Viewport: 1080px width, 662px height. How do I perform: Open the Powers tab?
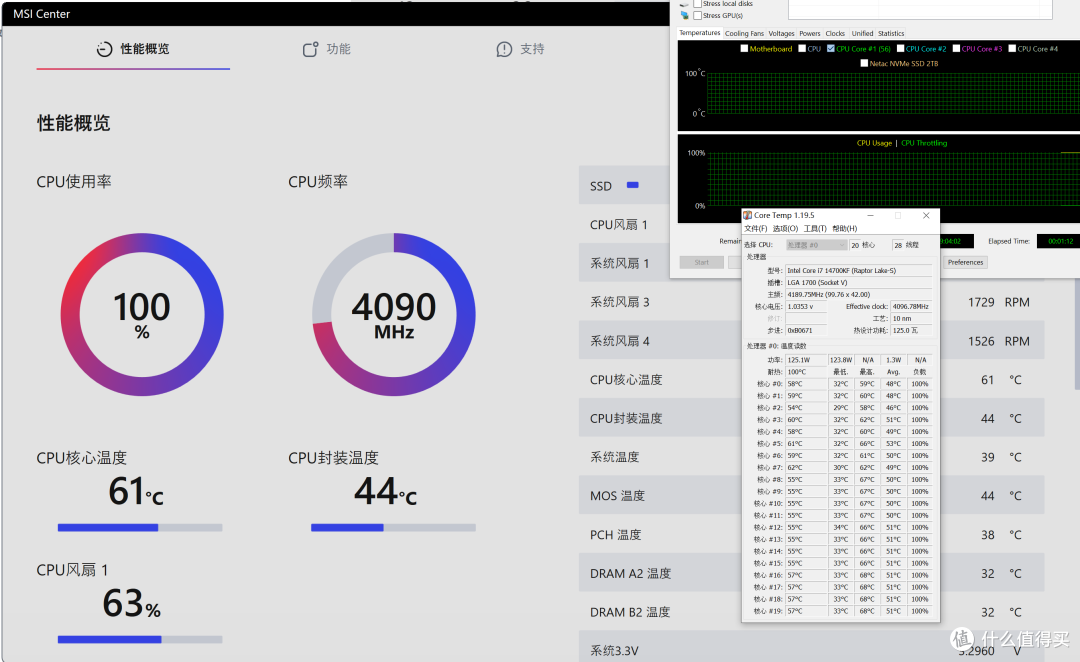click(809, 33)
